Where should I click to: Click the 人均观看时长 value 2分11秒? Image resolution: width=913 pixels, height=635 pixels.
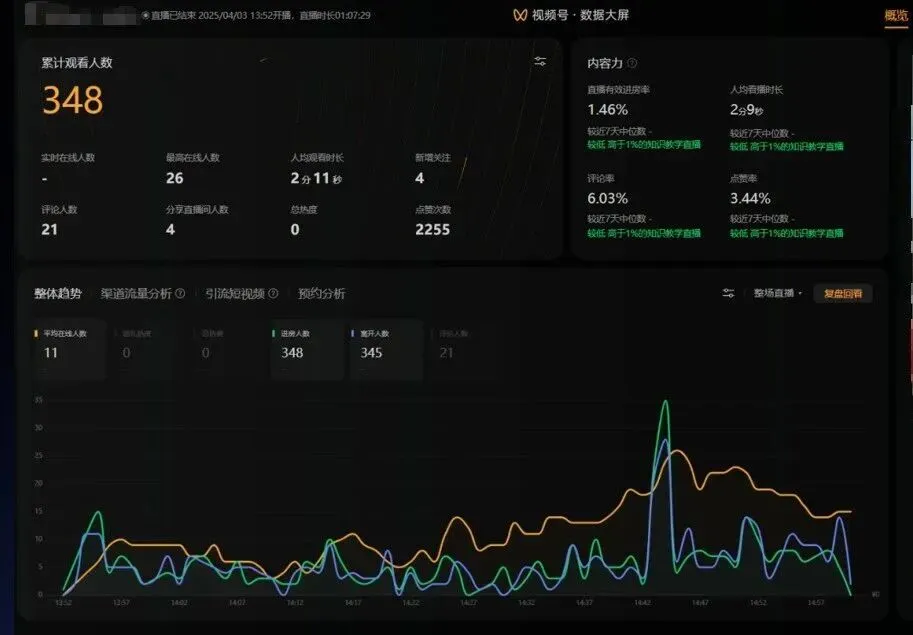point(316,178)
